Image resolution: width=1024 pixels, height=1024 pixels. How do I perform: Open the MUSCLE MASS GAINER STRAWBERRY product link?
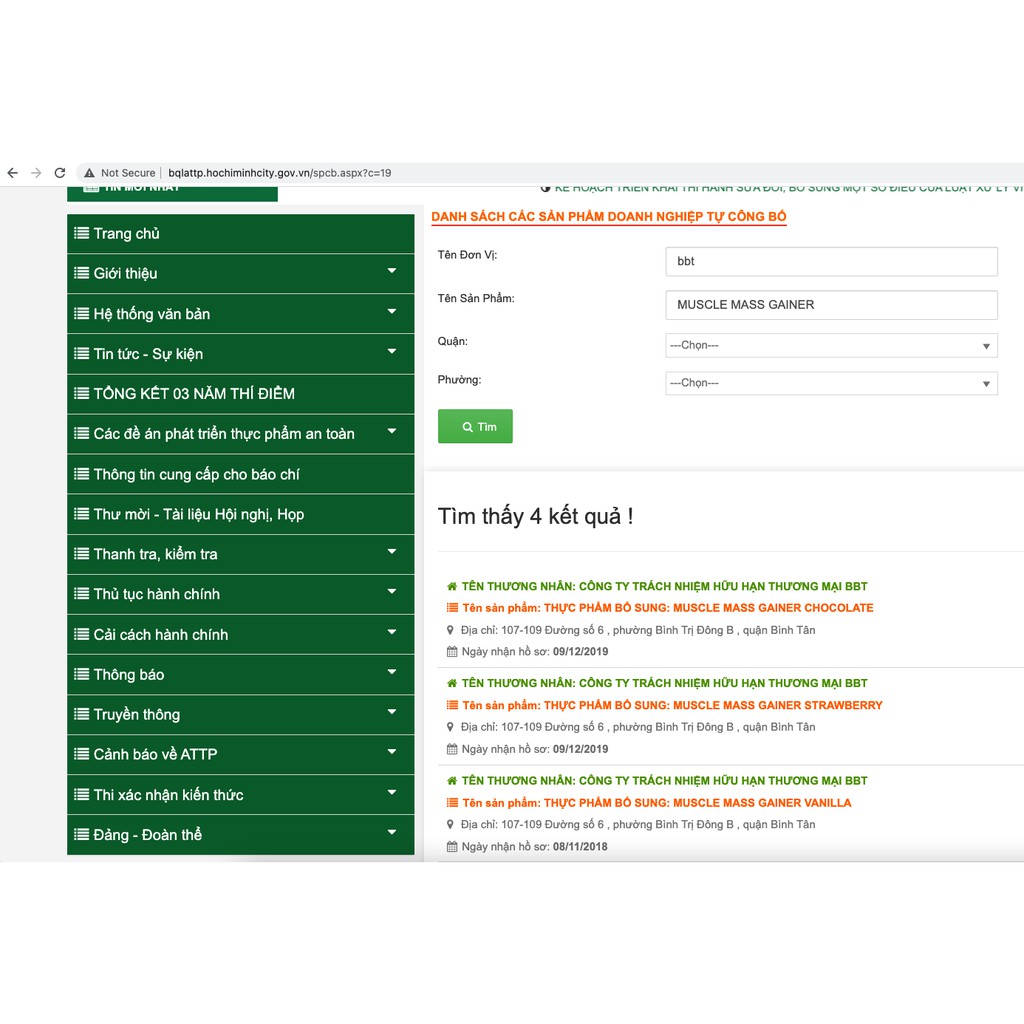pos(672,705)
